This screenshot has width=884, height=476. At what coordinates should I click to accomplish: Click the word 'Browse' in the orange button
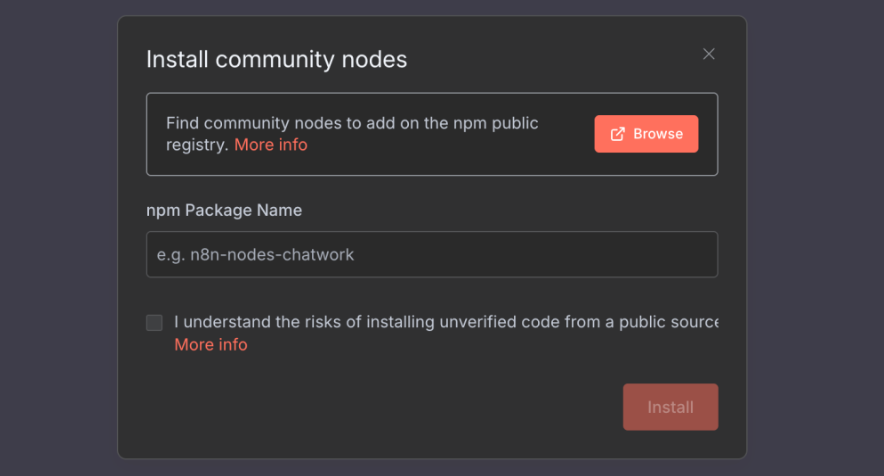tap(658, 134)
